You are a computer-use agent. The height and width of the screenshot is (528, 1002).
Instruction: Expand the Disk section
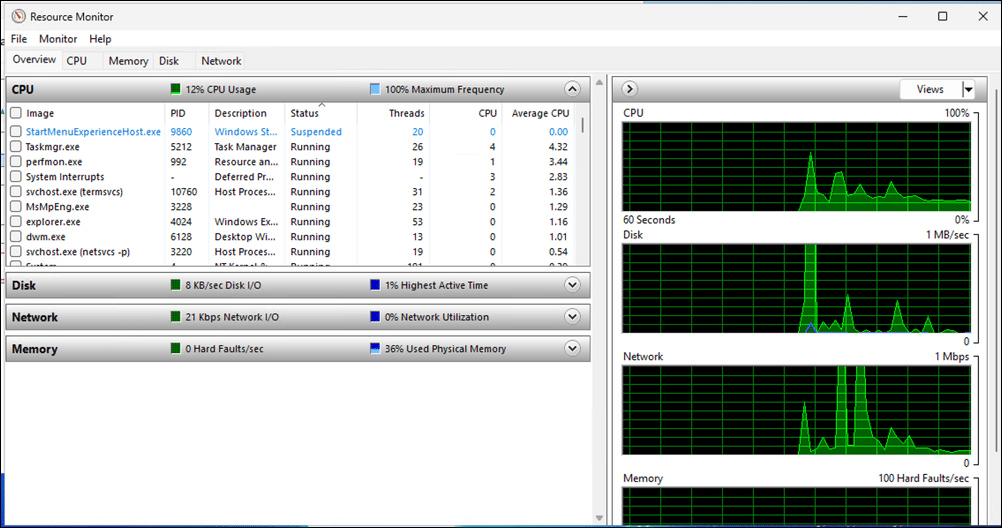(572, 285)
